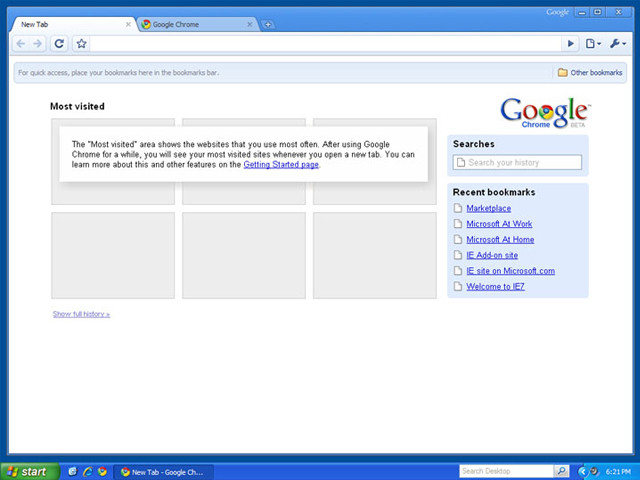Image resolution: width=640 pixels, height=480 pixels.
Task: Click the Google Chrome BETA logo
Action: [x=545, y=113]
